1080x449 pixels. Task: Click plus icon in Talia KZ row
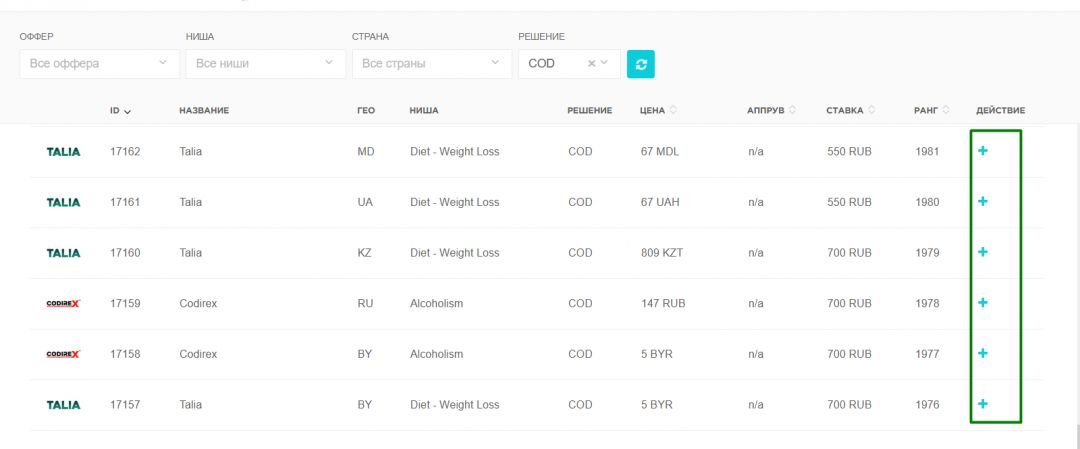[x=983, y=252]
